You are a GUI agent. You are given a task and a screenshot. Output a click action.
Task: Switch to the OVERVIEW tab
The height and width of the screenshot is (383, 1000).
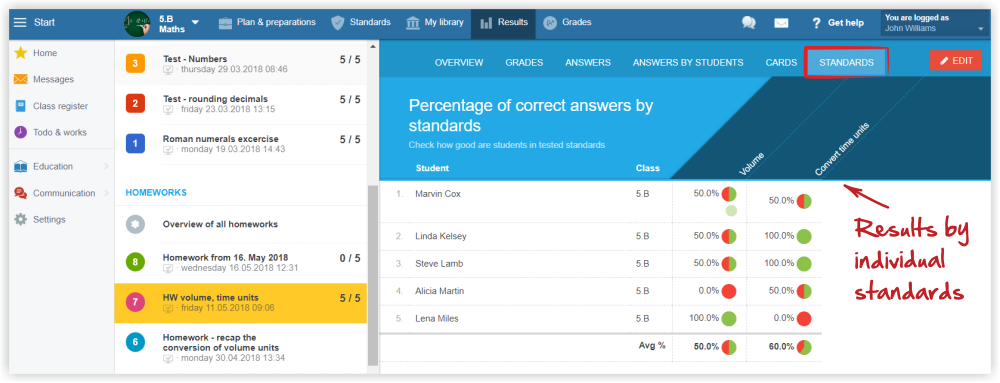459,62
